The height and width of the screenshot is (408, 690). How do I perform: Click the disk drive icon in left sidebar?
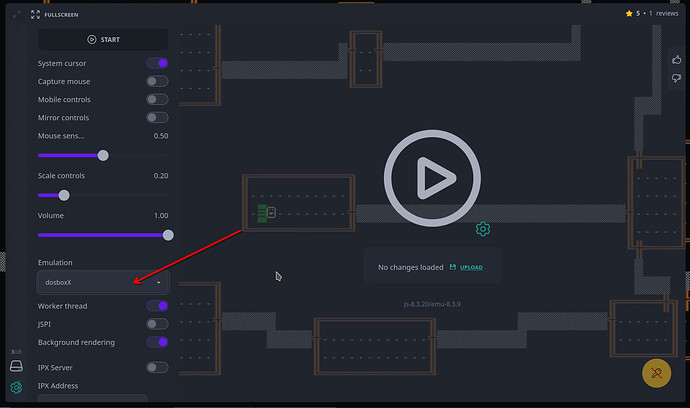[x=16, y=366]
